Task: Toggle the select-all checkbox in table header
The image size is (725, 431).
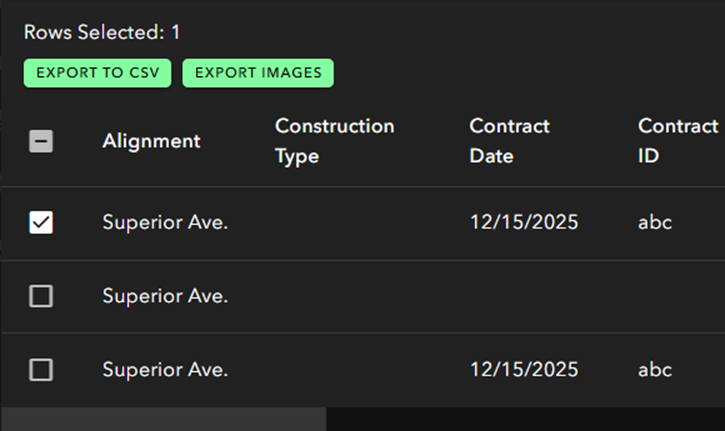Action: 41,141
